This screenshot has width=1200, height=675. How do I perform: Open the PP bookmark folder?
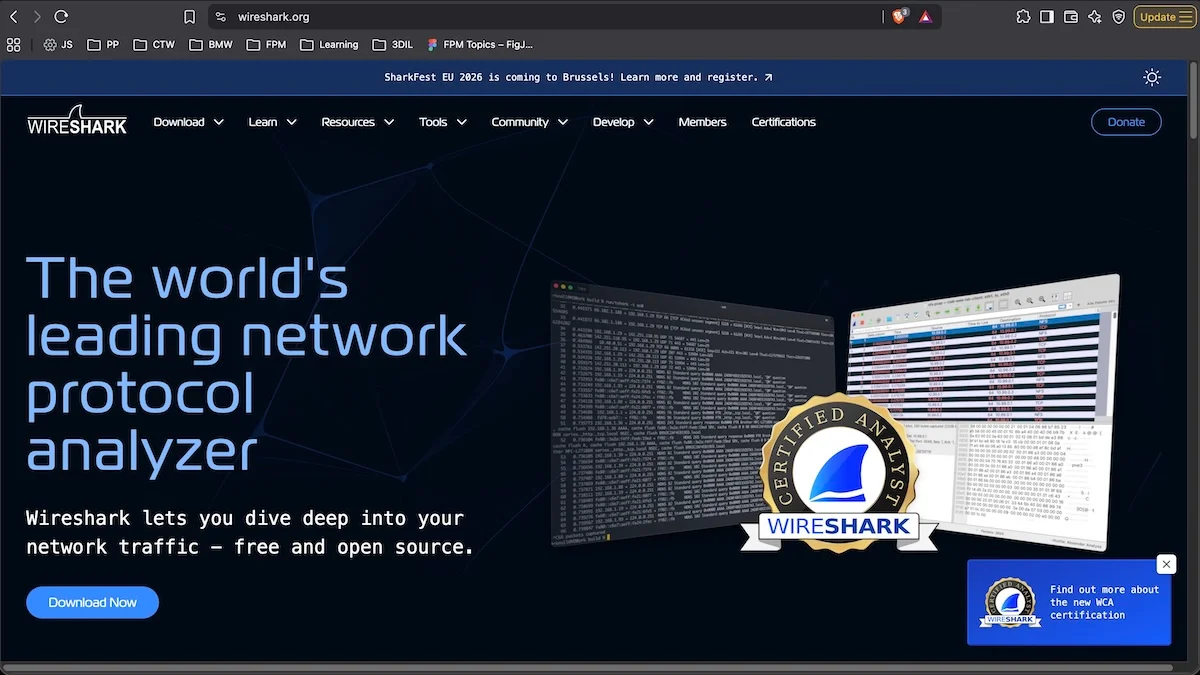point(103,44)
